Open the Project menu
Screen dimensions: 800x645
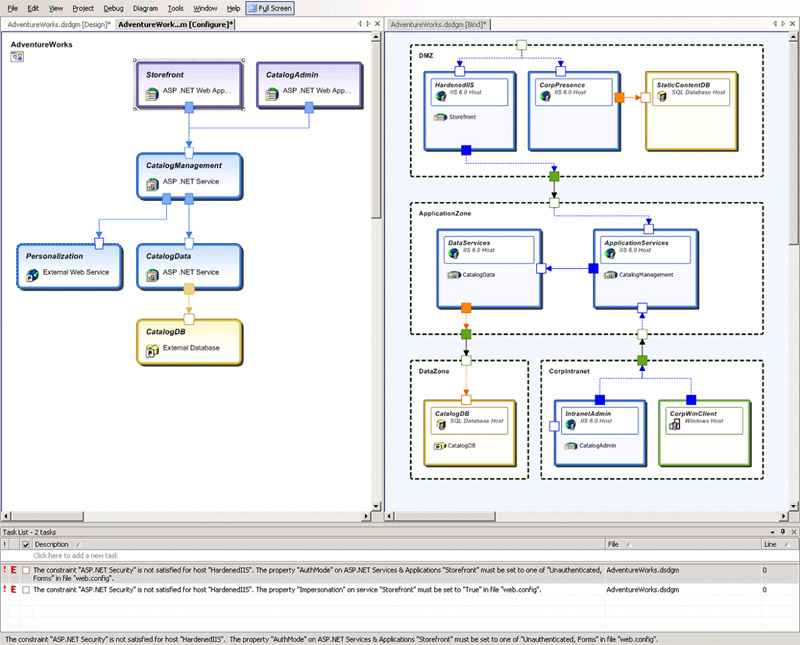pyautogui.click(x=83, y=8)
